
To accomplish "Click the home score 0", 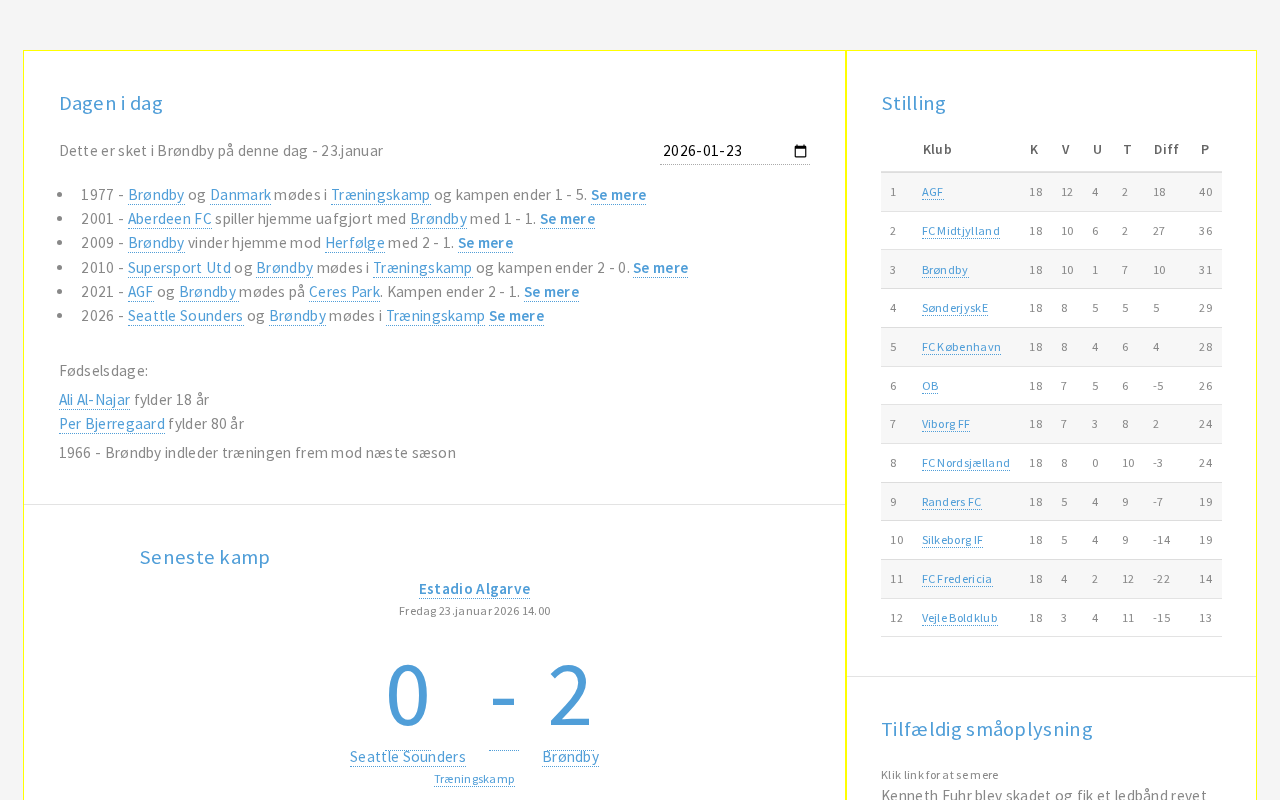I will click(x=408, y=695).
